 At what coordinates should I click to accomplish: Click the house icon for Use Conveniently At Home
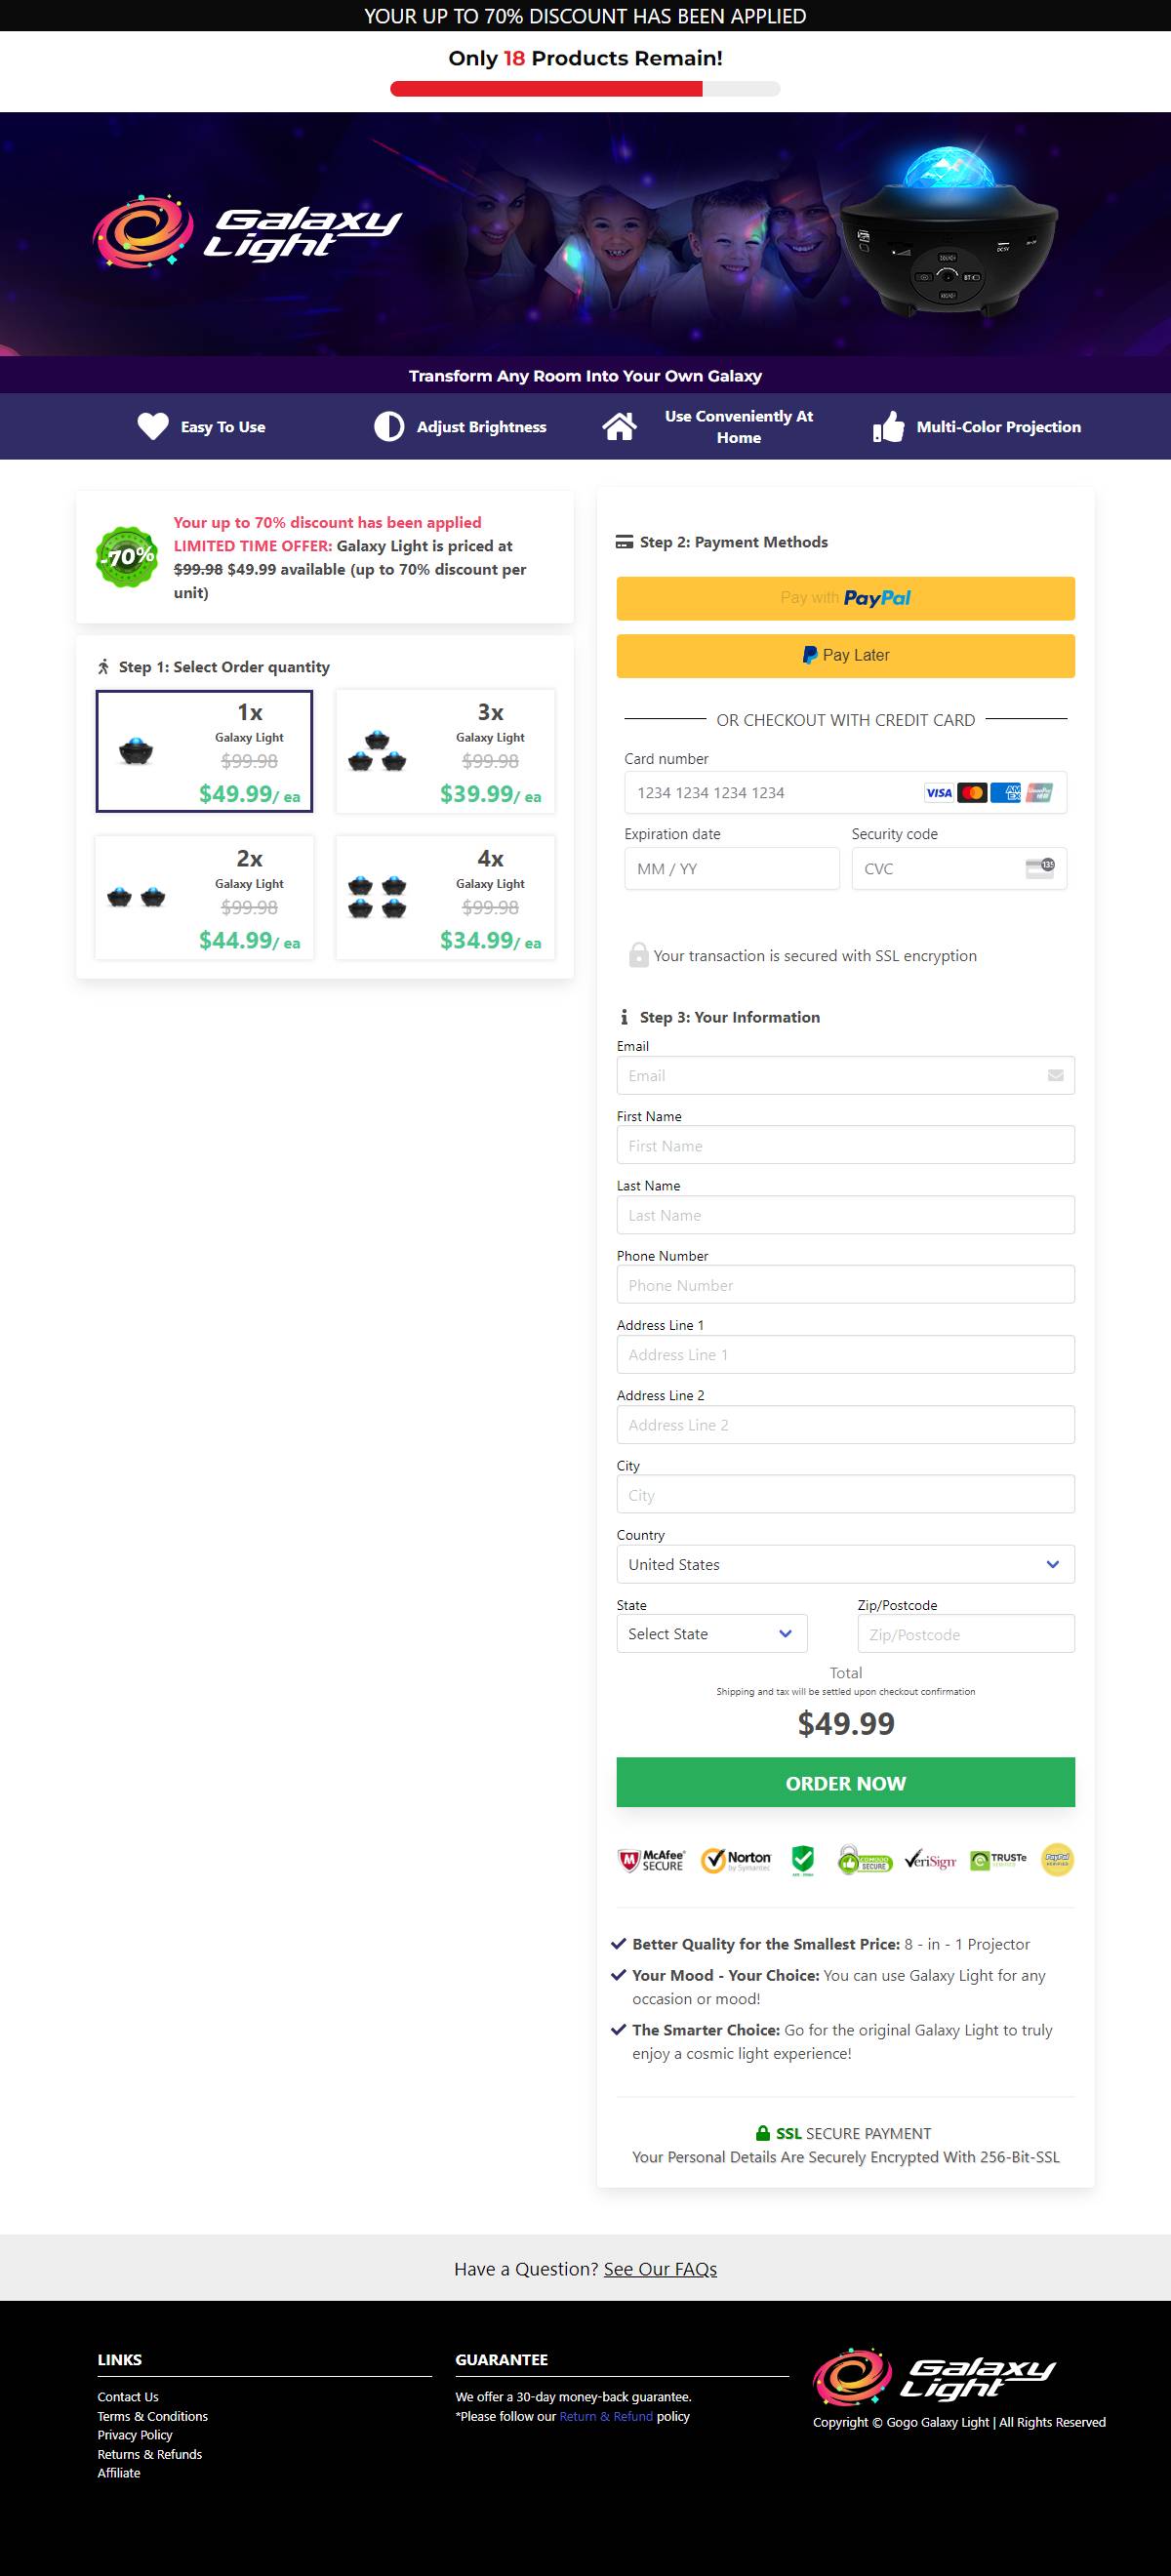(620, 427)
